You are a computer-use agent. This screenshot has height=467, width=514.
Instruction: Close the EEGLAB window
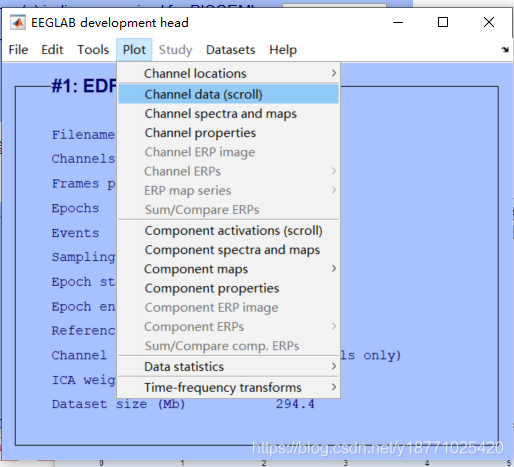489,23
